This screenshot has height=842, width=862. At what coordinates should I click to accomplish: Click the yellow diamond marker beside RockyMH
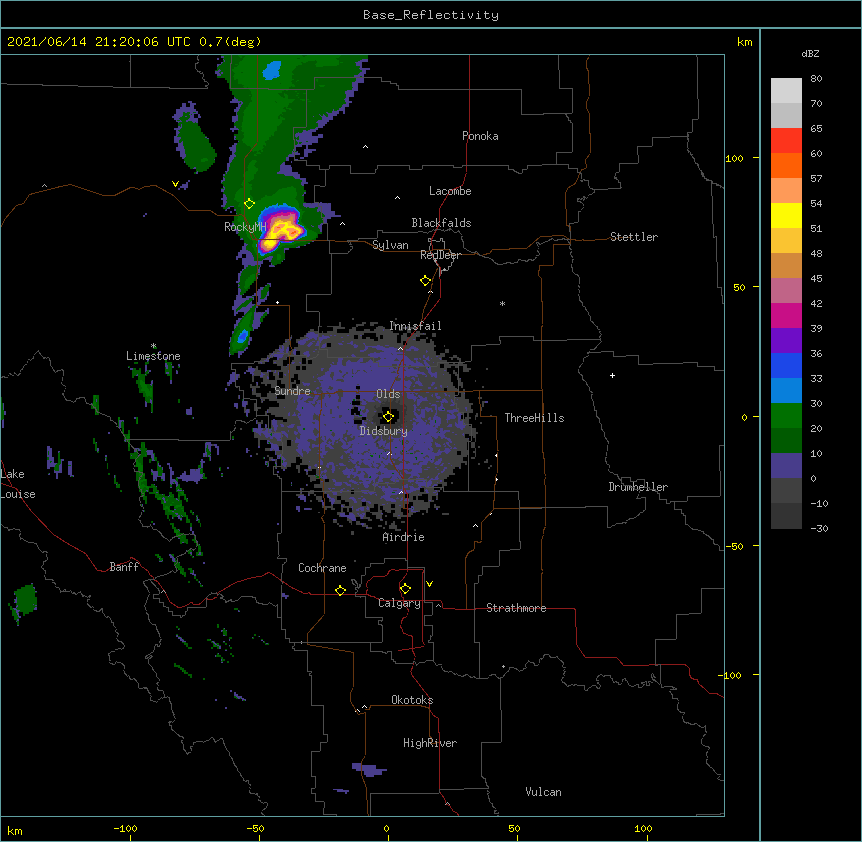[249, 204]
